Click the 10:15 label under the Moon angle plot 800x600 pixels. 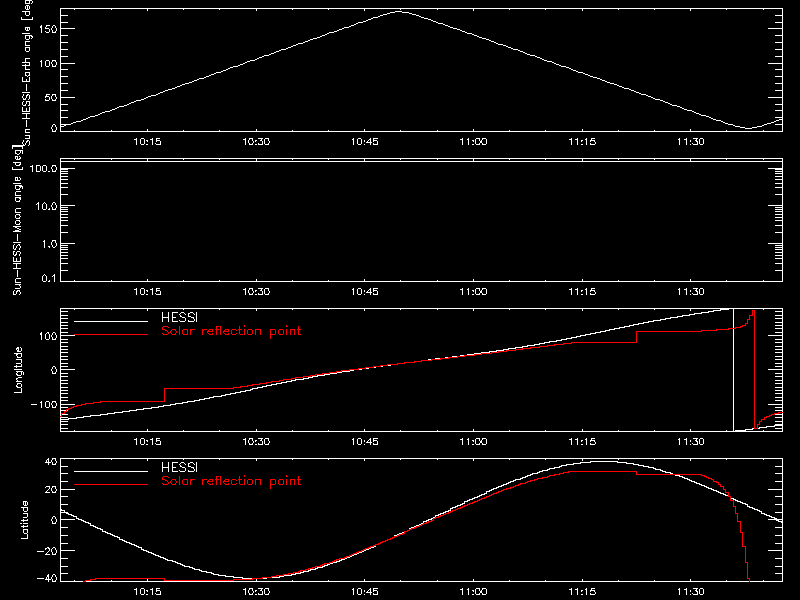[x=147, y=292]
